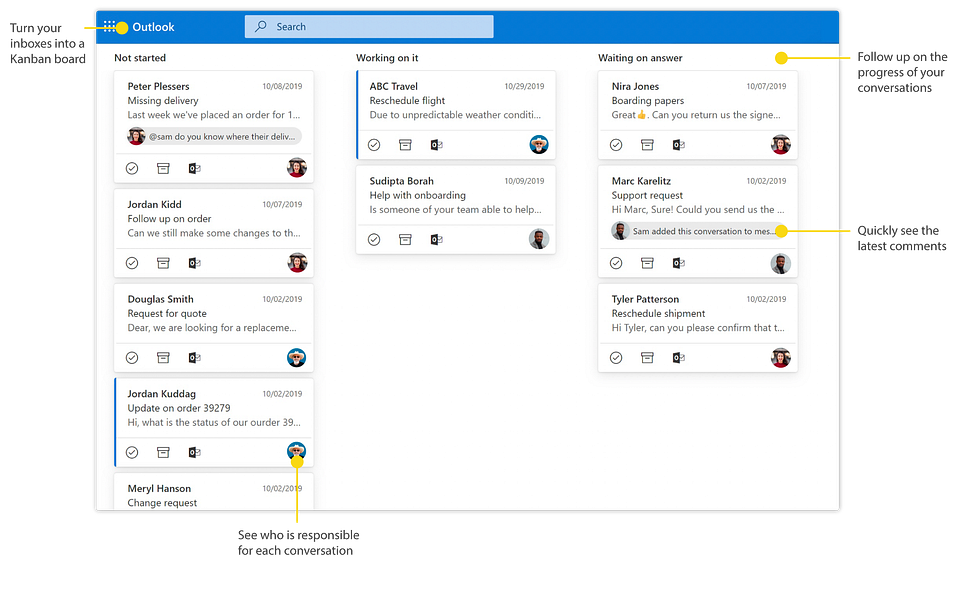Click assignee avatar on Jordan Kidd card
The width and height of the screenshot is (960, 600).
pyautogui.click(x=297, y=263)
